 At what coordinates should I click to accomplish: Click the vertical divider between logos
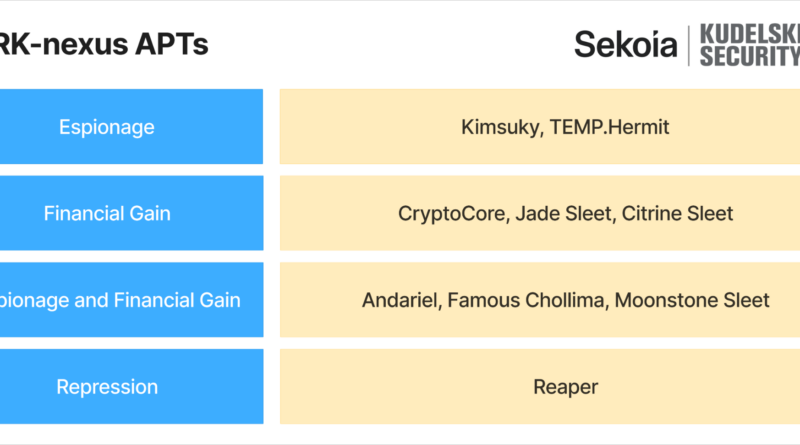pyautogui.click(x=689, y=46)
